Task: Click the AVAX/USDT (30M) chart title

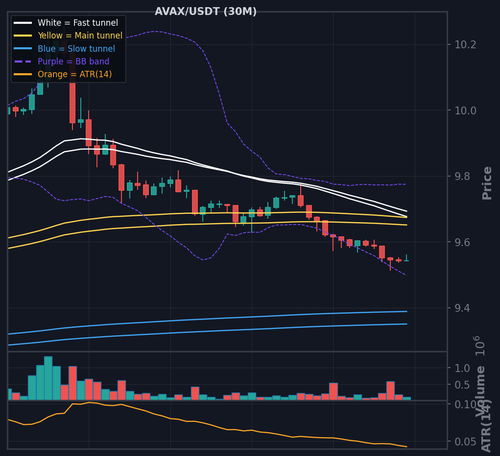Action: pyautogui.click(x=206, y=11)
